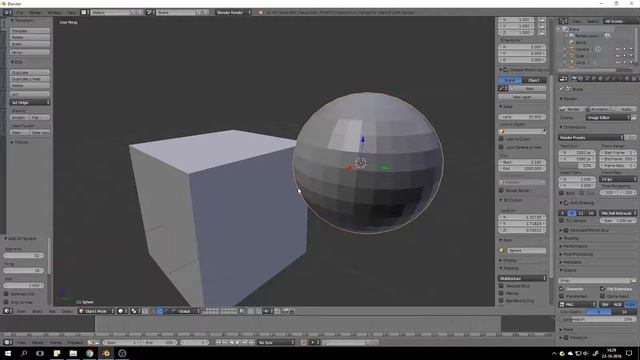
Task: Open the screen layout Default selector
Action: click(x=110, y=13)
